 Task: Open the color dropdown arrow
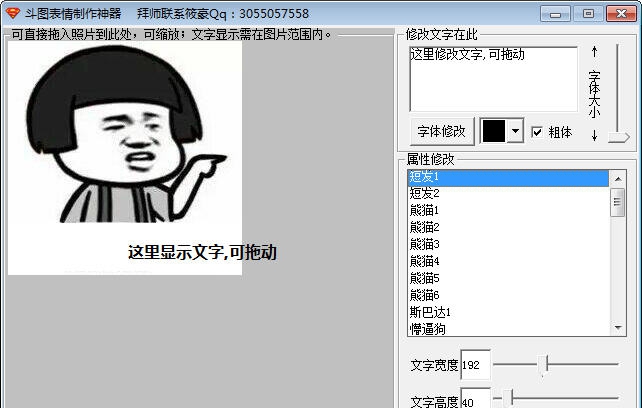pyautogui.click(x=515, y=131)
